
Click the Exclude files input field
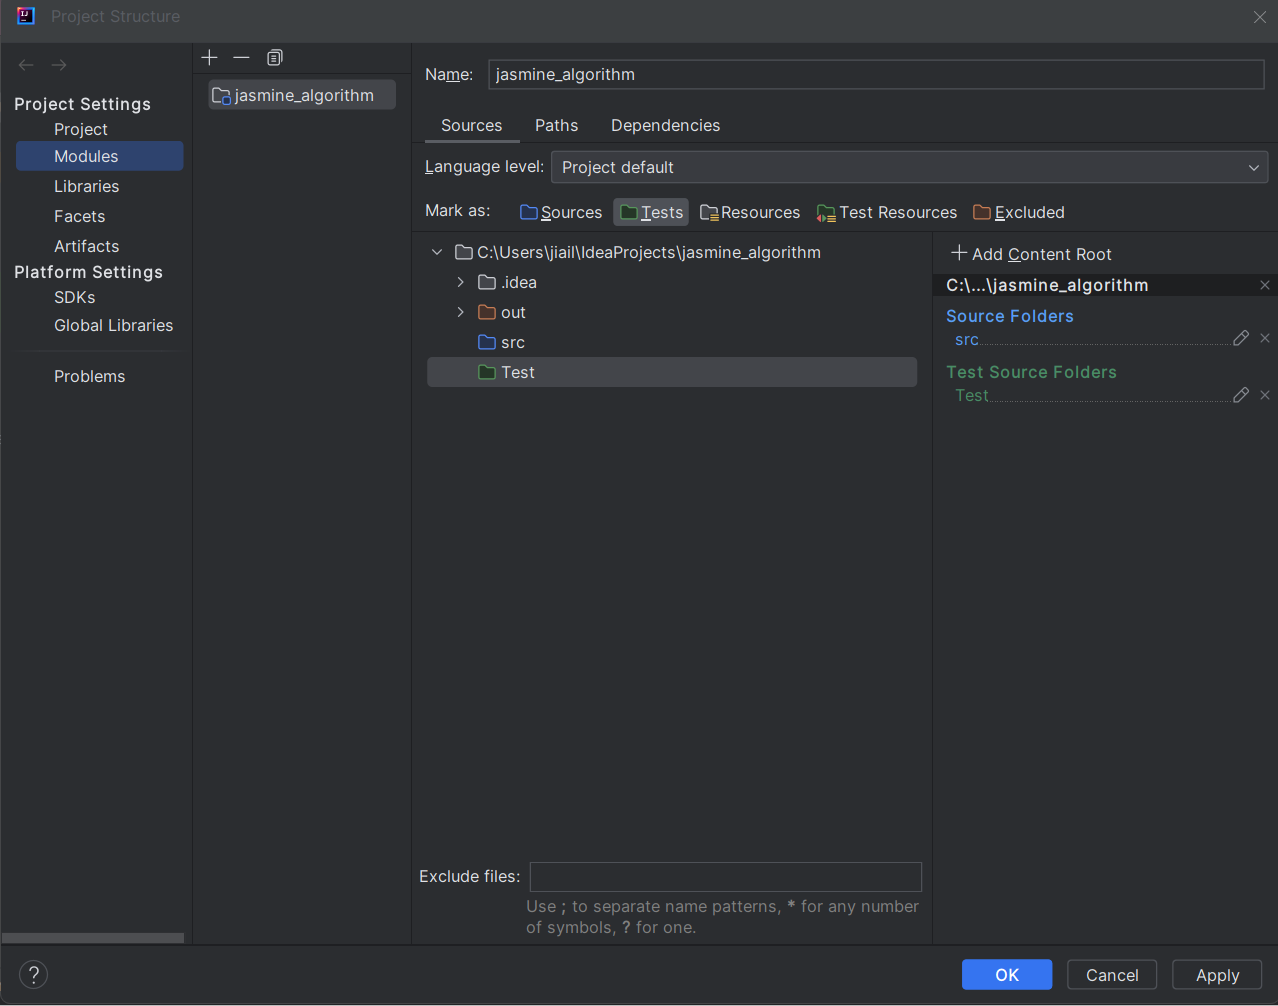(x=725, y=877)
